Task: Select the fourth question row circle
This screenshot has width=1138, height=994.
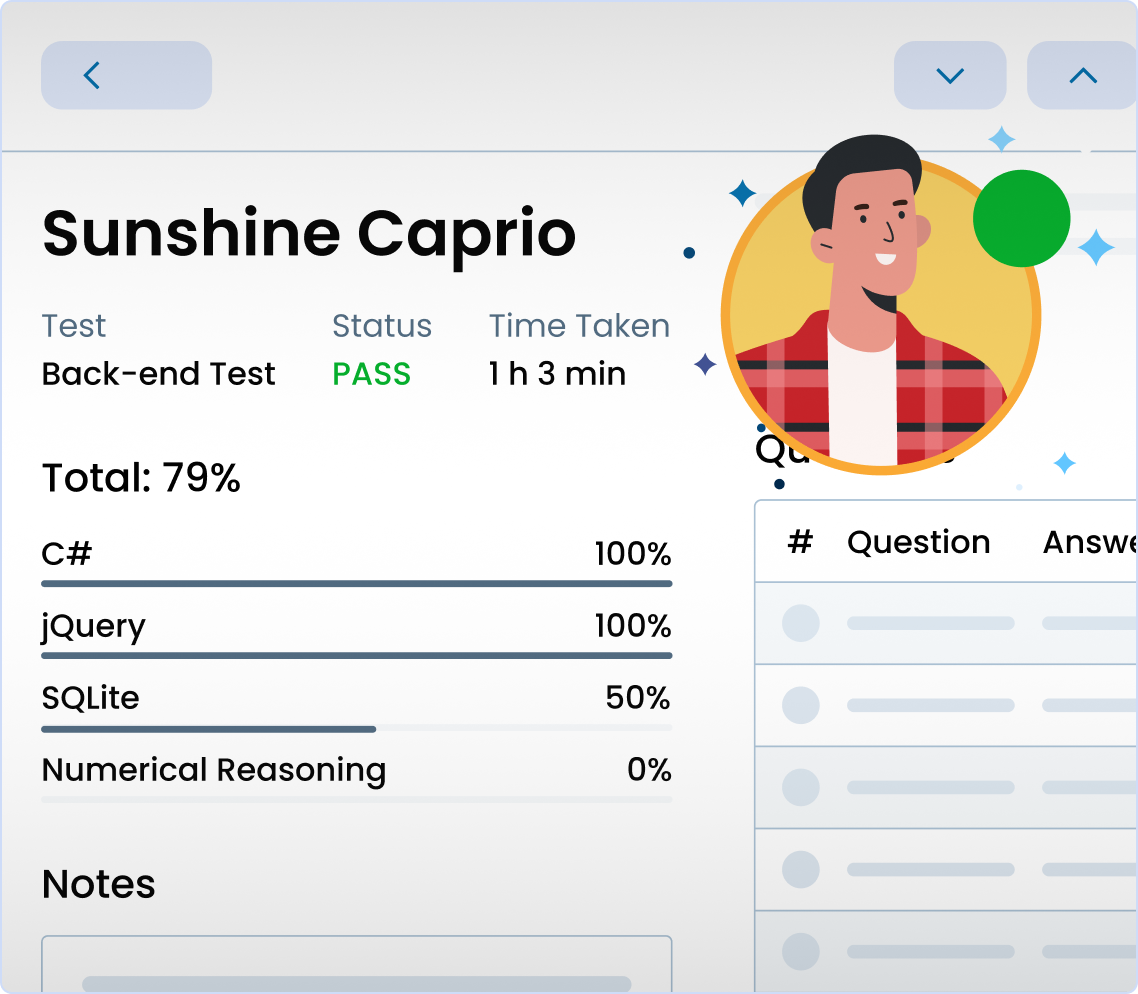Action: coord(800,869)
